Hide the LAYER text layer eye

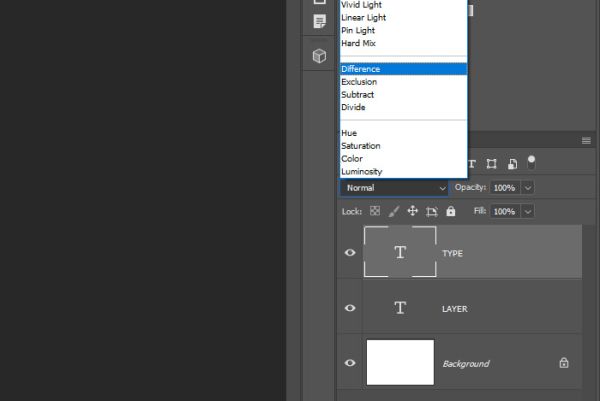click(x=350, y=308)
